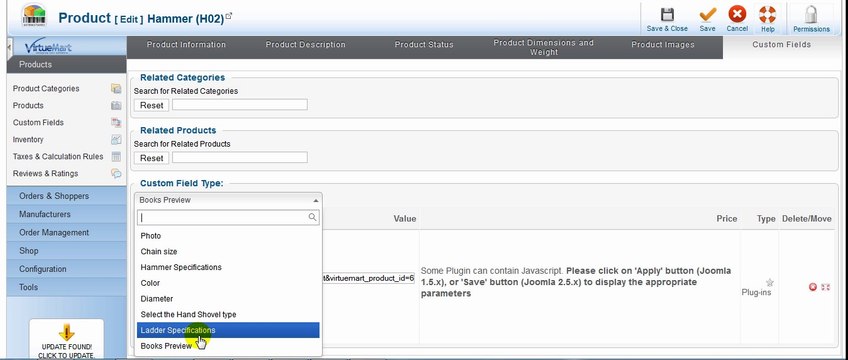Click the Taxes & Calculation Rules calculator icon
Viewport: 848px width, 360px height.
[x=116, y=157]
